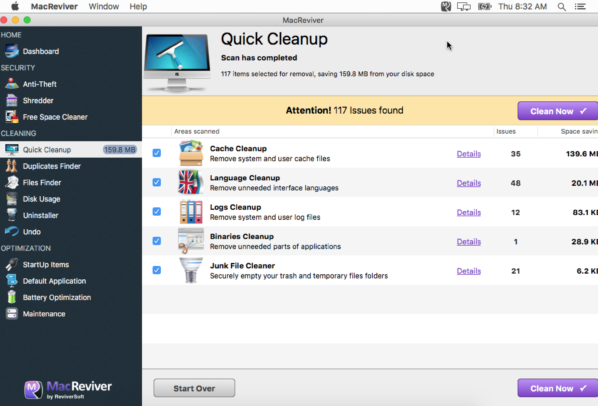Open the Shredder tool icon
Image resolution: width=598 pixels, height=406 pixels.
[11, 100]
